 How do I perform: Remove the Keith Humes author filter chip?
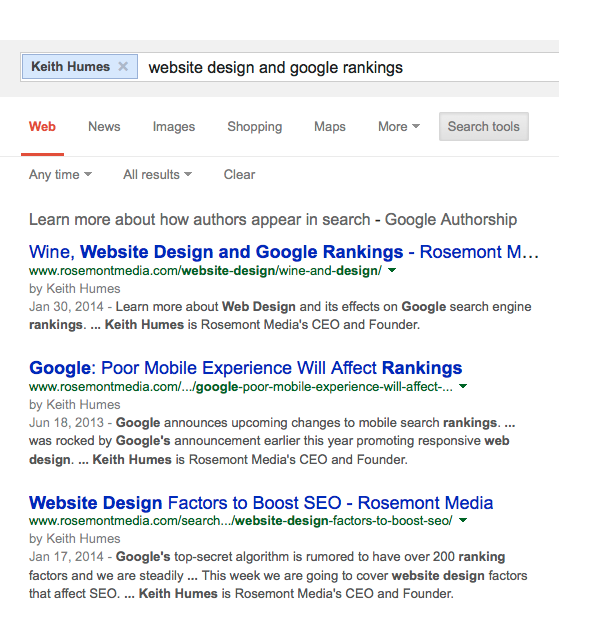coord(123,67)
